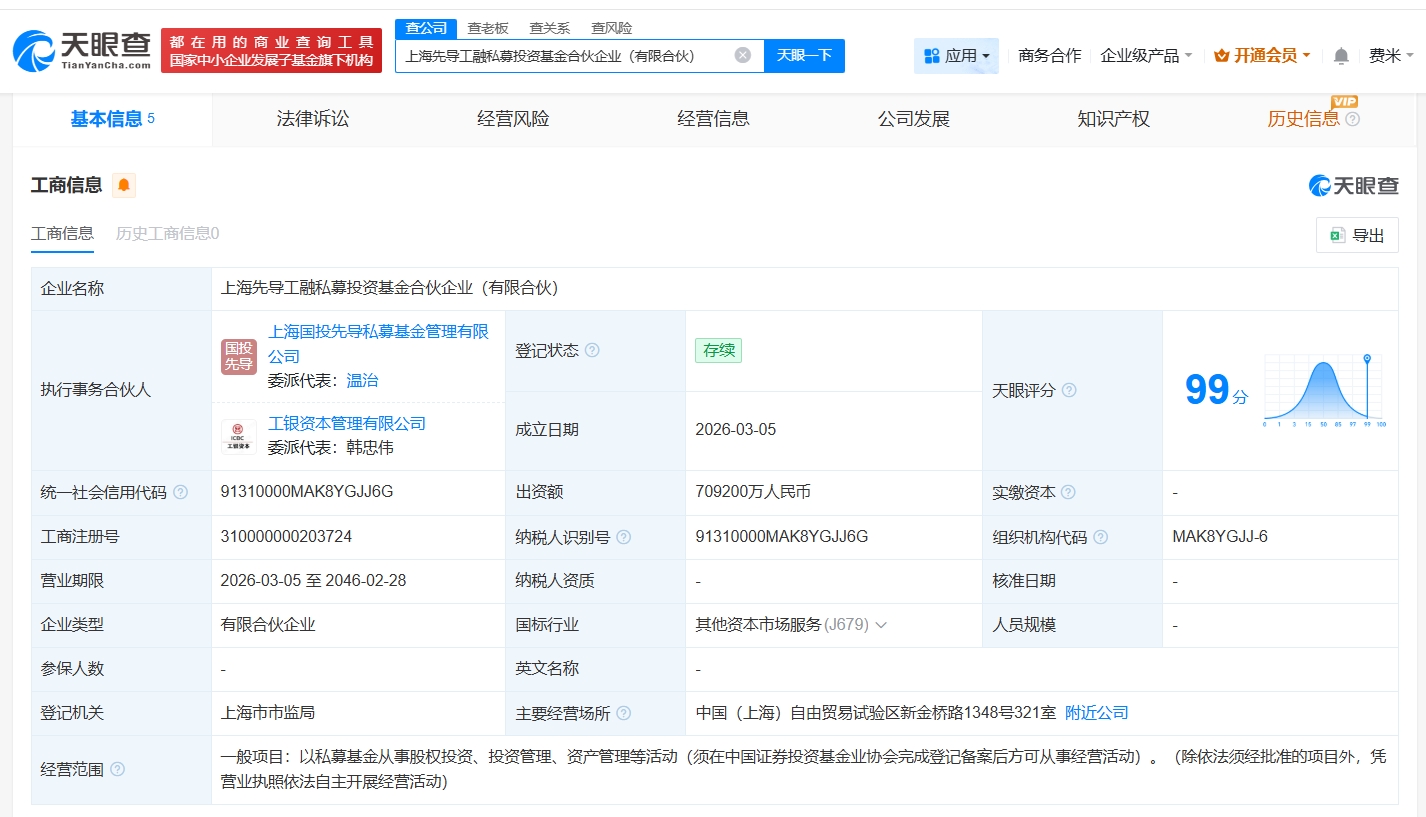Expand the 企业级产品 dropdown

click(x=1145, y=56)
